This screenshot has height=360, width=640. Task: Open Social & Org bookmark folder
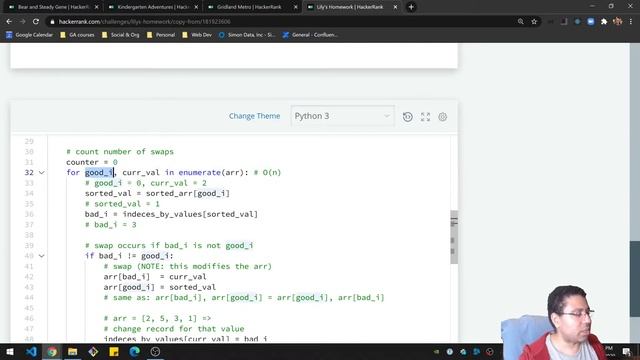(x=121, y=35)
